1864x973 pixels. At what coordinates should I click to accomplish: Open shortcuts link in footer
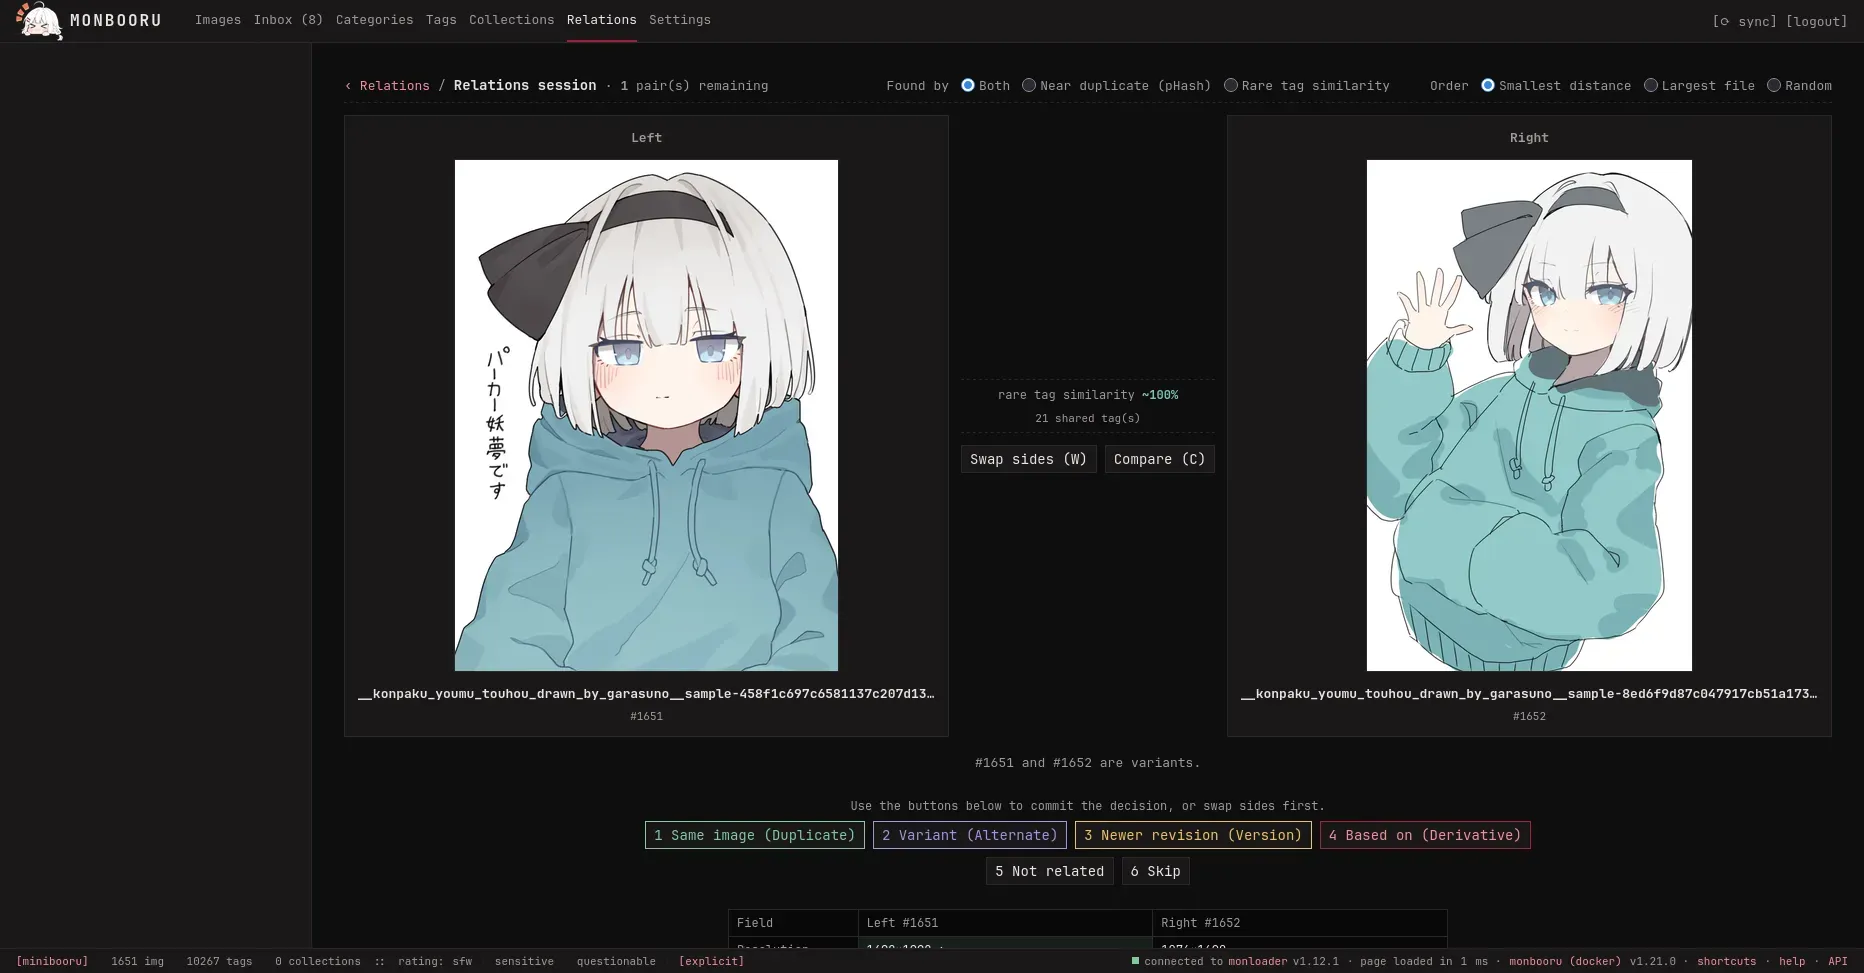1726,962
